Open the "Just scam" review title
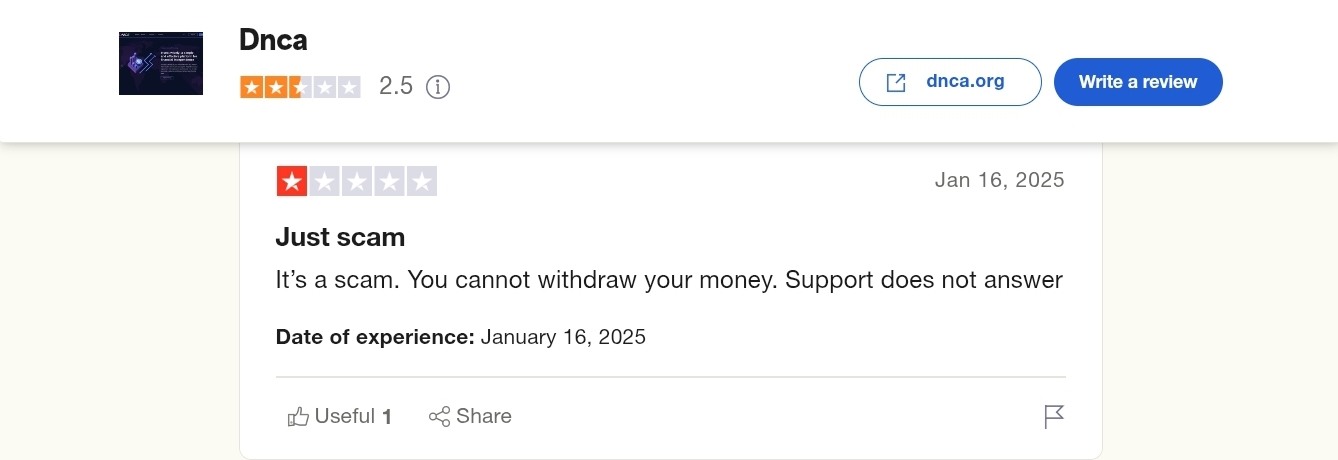 pyautogui.click(x=340, y=238)
